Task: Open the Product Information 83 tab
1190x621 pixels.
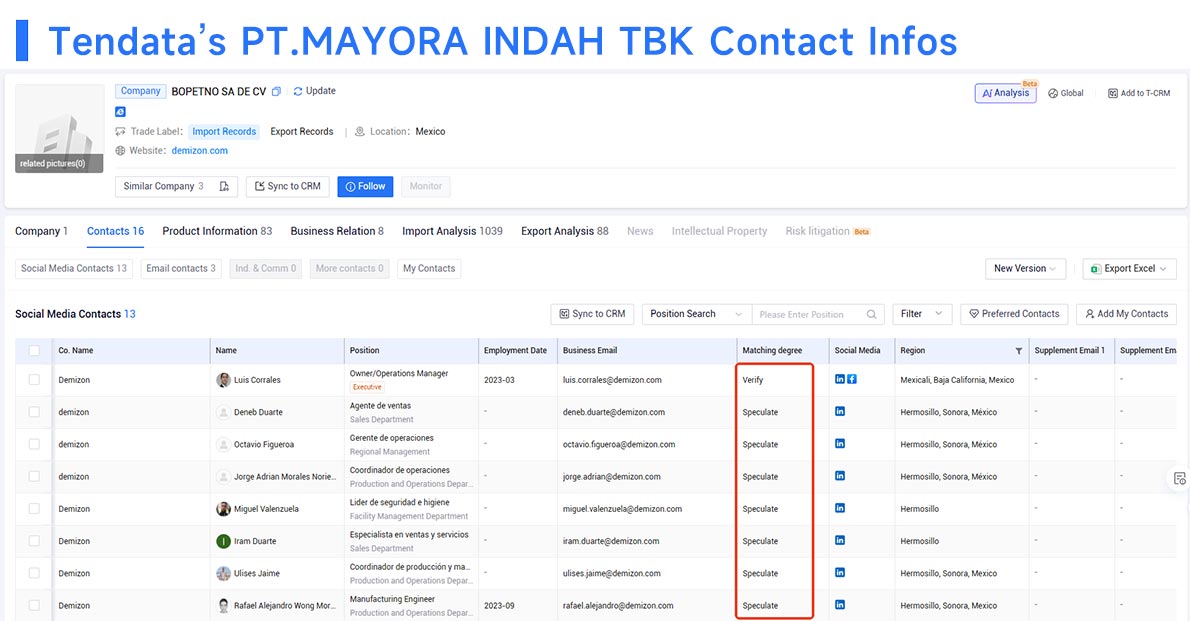Action: [x=217, y=231]
